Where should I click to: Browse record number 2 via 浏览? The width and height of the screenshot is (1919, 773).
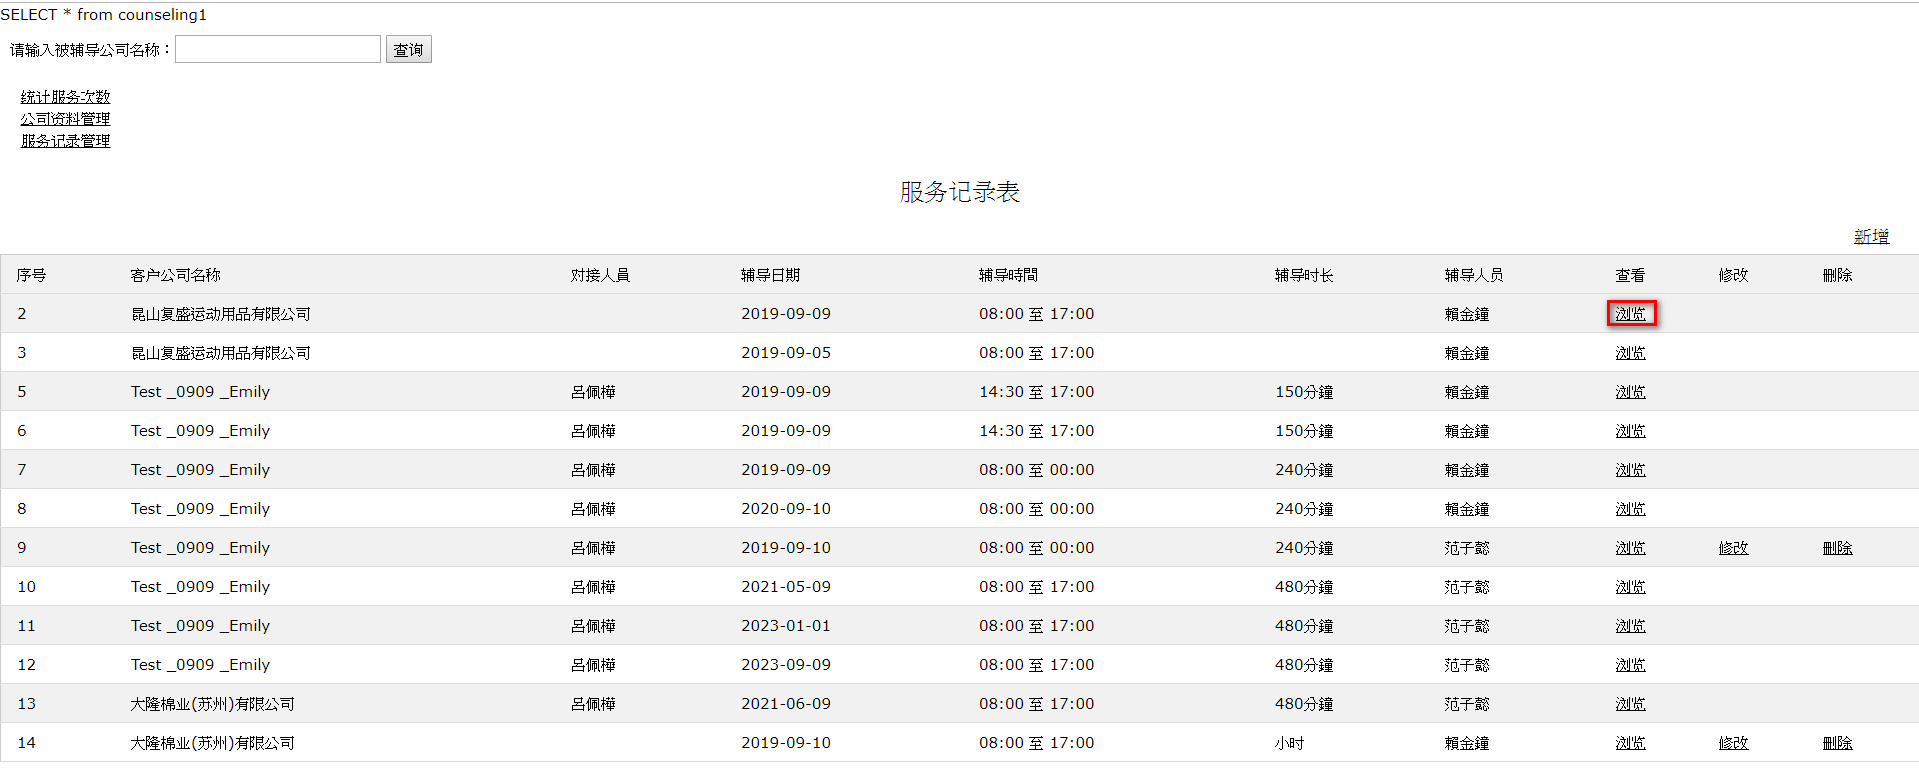(x=1630, y=314)
